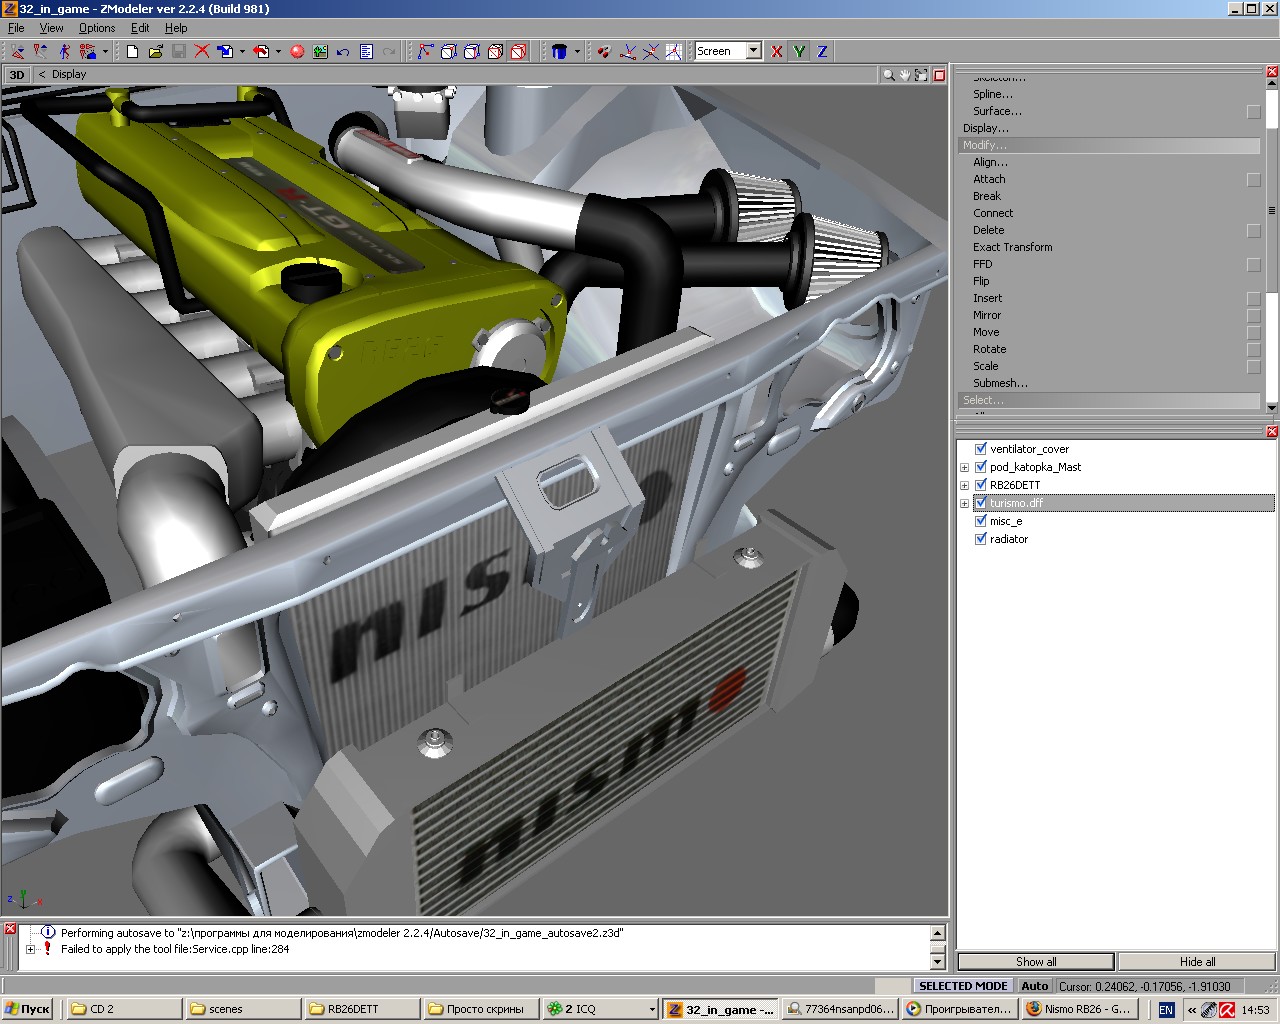The height and width of the screenshot is (1024, 1280).
Task: Switch to Objects level cube icon
Action: coord(495,51)
